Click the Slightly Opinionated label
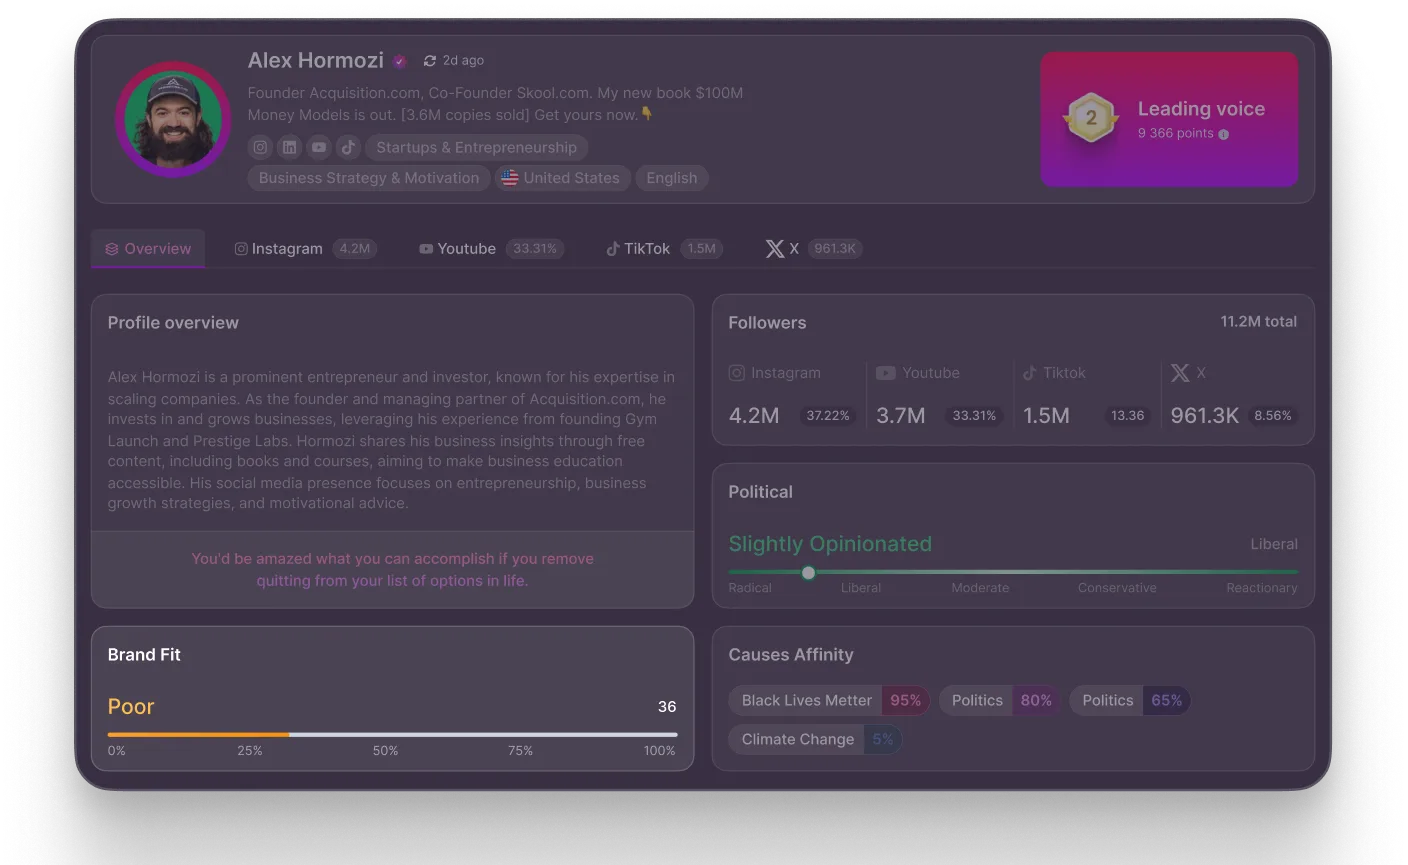 pyautogui.click(x=830, y=544)
